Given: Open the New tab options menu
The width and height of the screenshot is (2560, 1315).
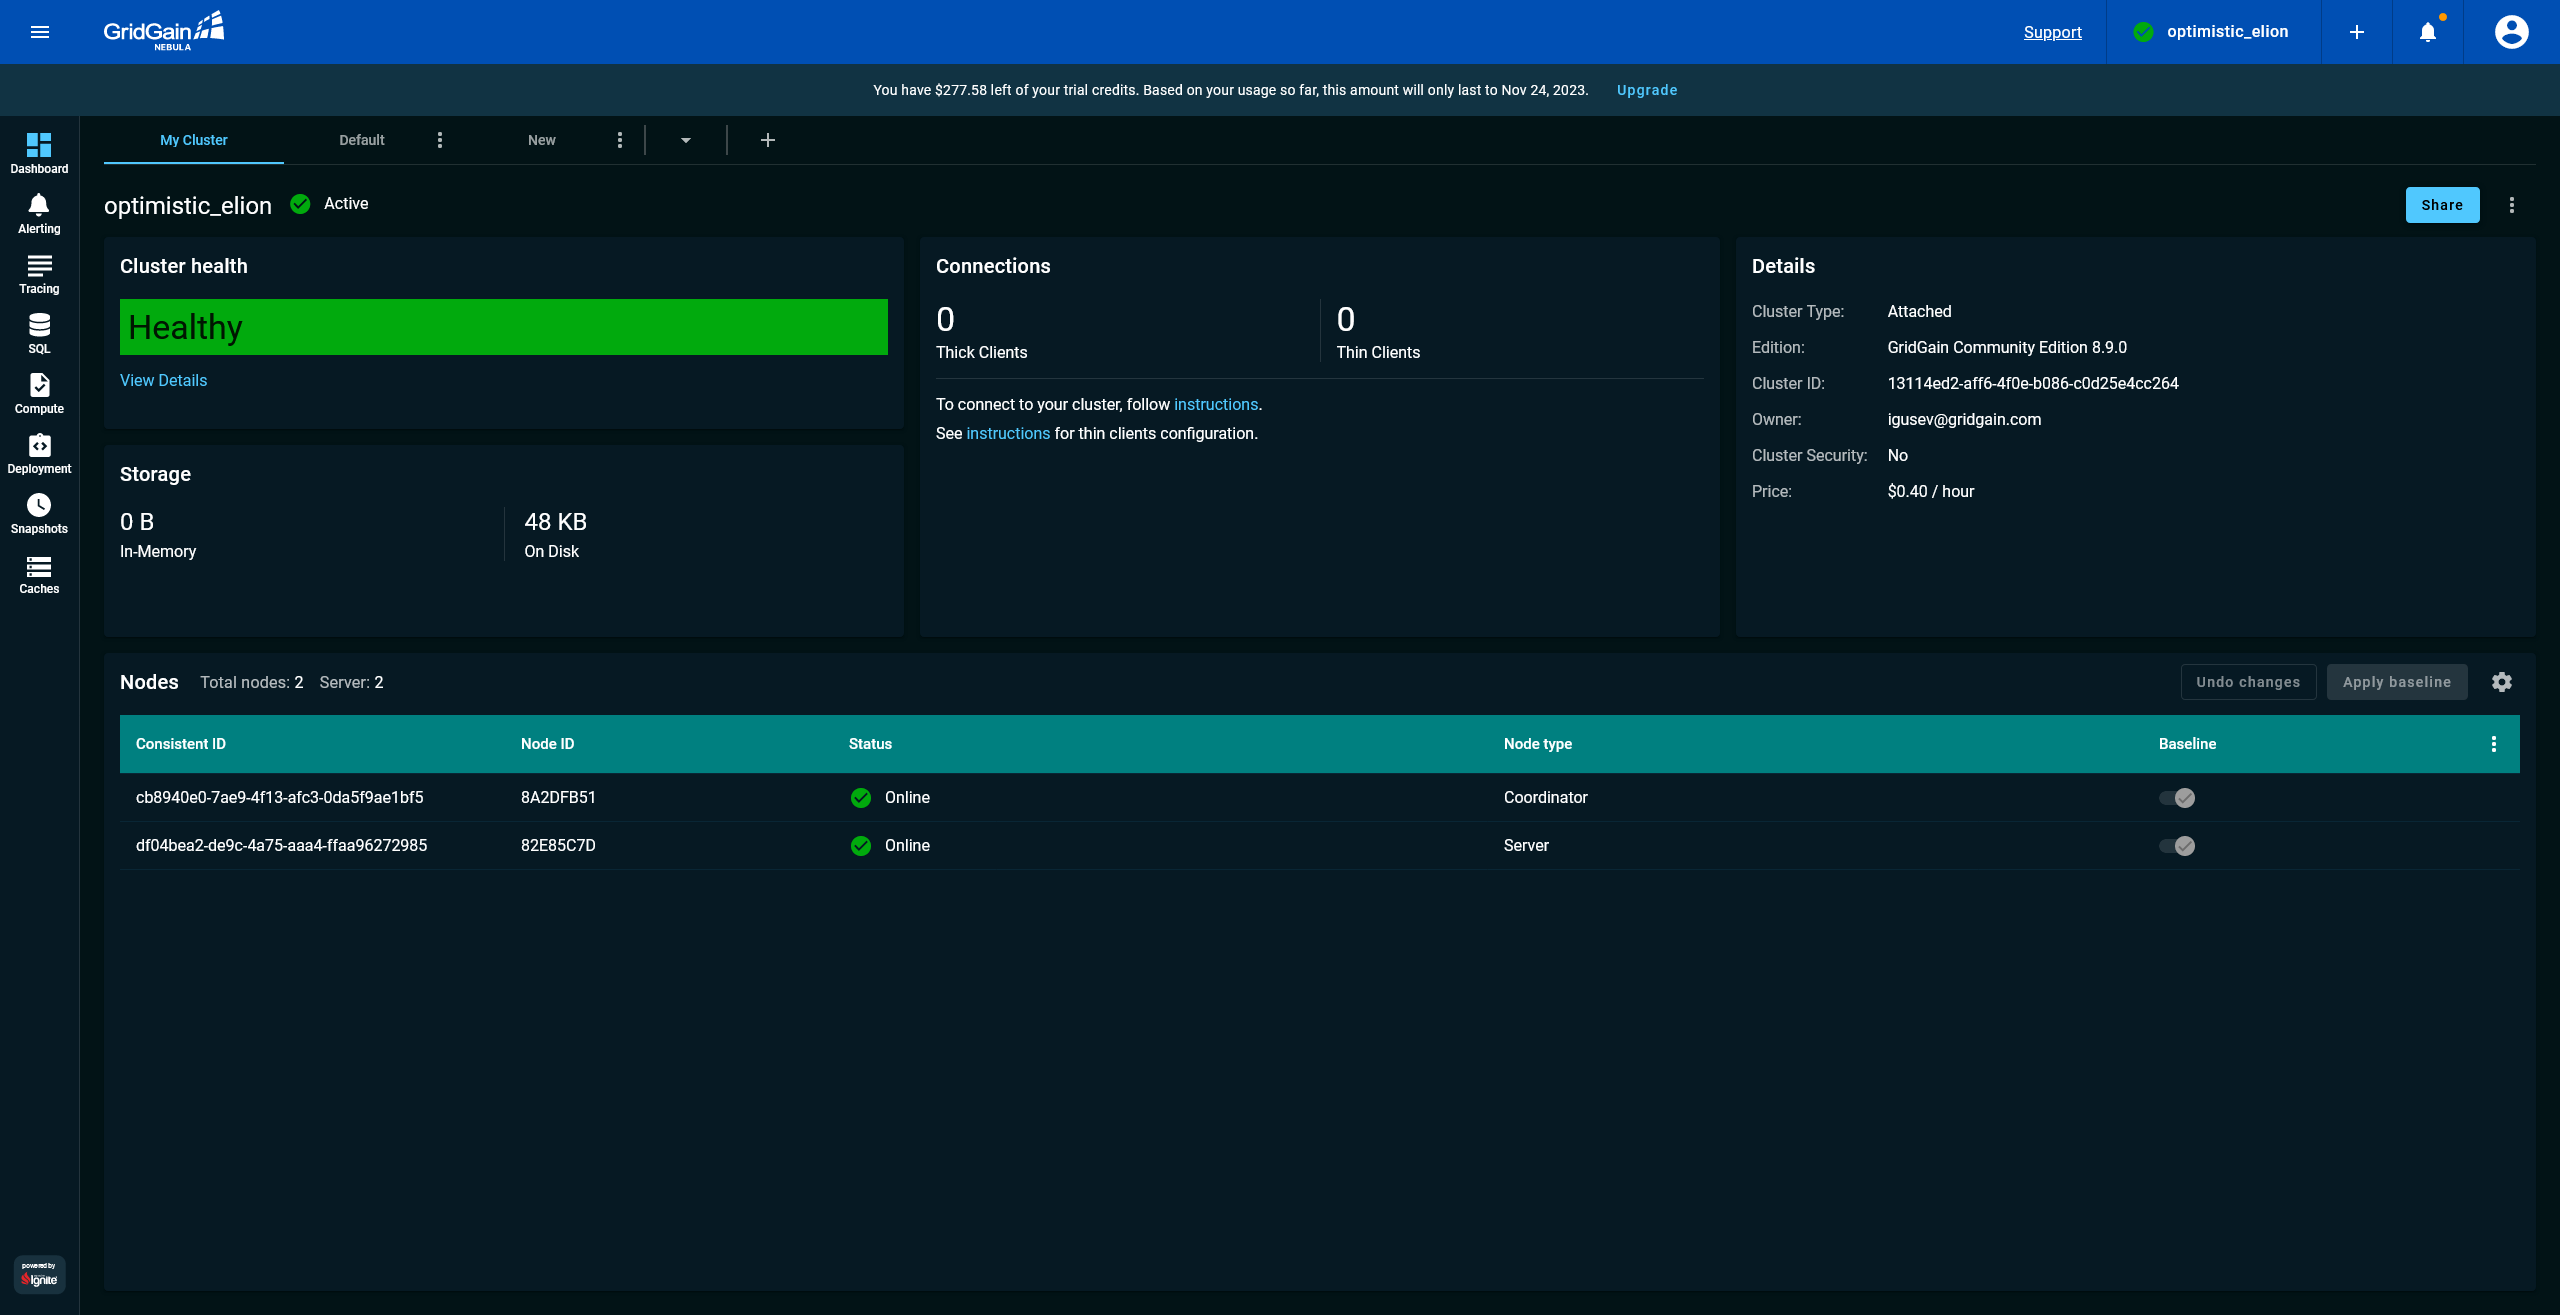Looking at the screenshot, I should coord(620,140).
